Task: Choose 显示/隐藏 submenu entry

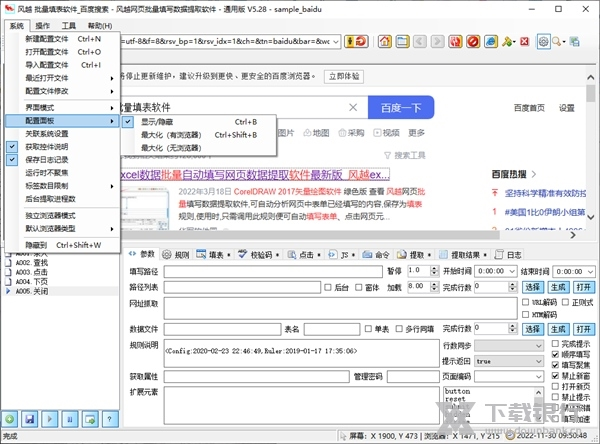Action: pos(199,122)
